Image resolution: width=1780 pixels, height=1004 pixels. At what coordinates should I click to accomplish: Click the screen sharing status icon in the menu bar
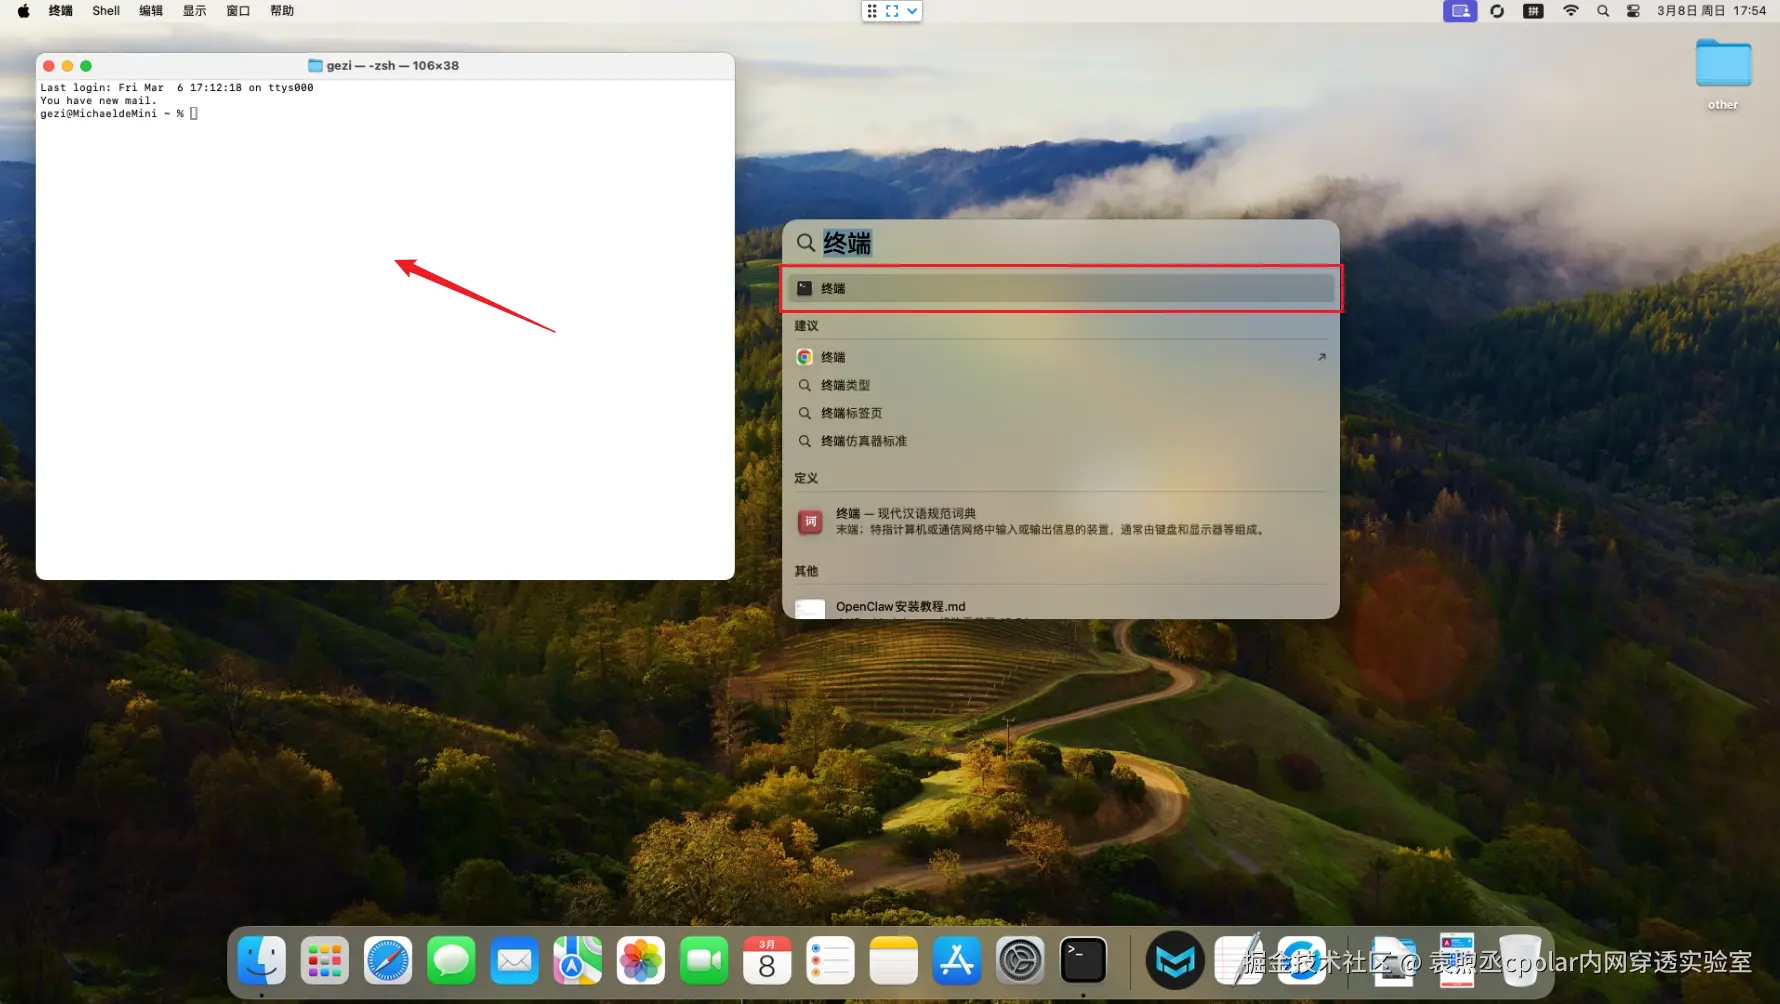point(1460,11)
